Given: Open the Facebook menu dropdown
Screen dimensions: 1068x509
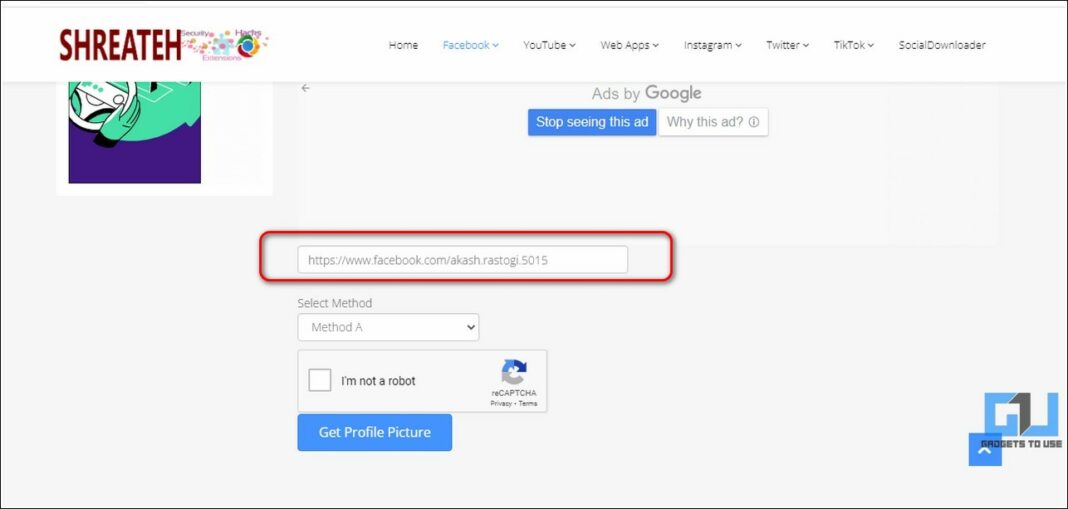Looking at the screenshot, I should [x=470, y=45].
